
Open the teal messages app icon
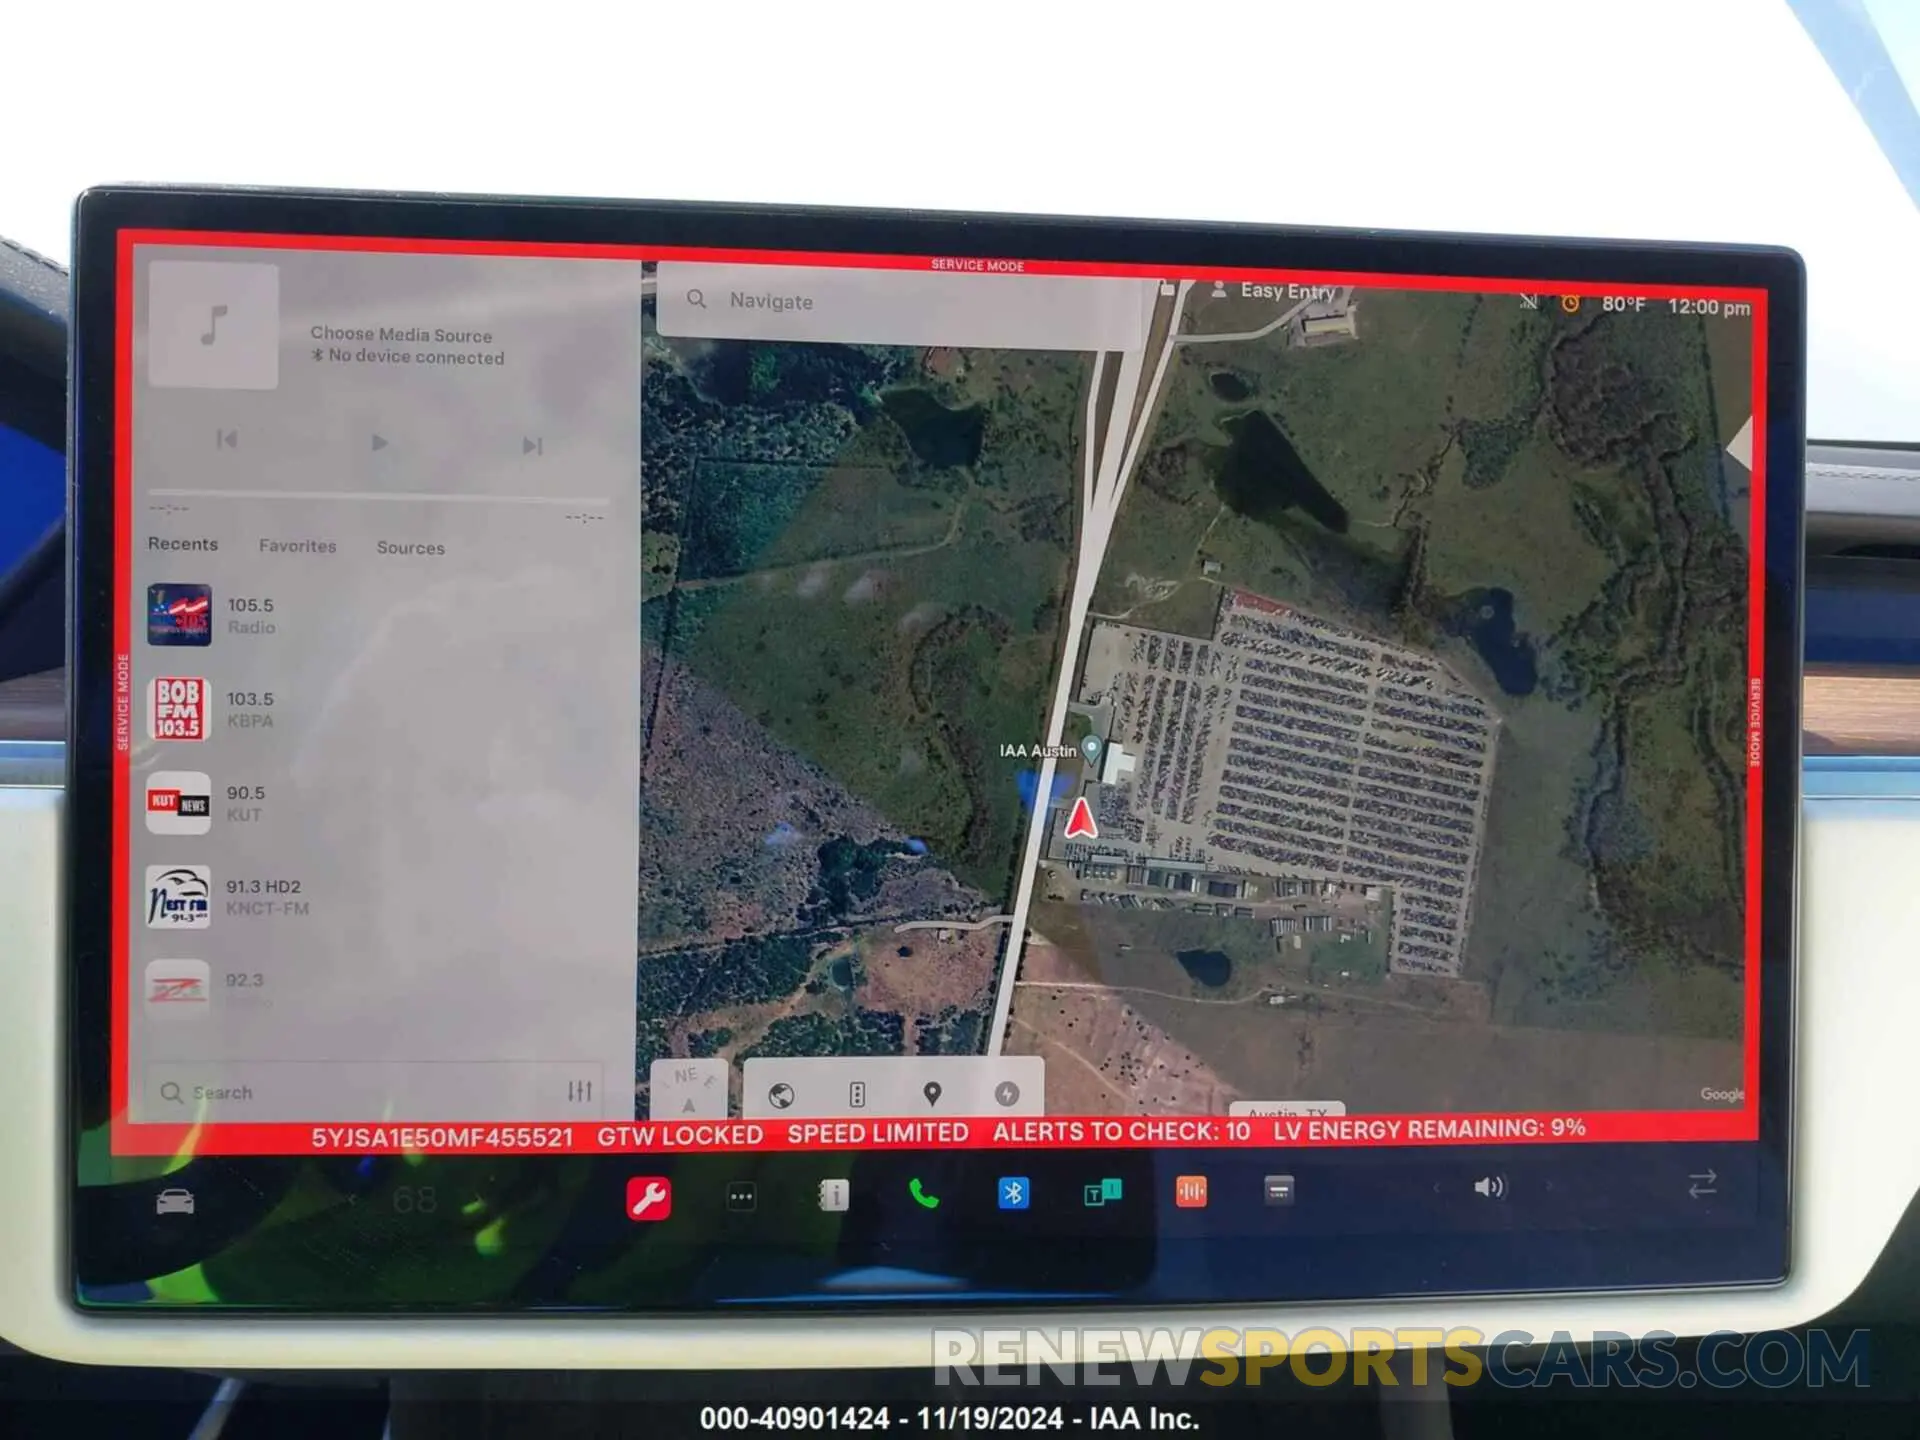click(x=1102, y=1192)
